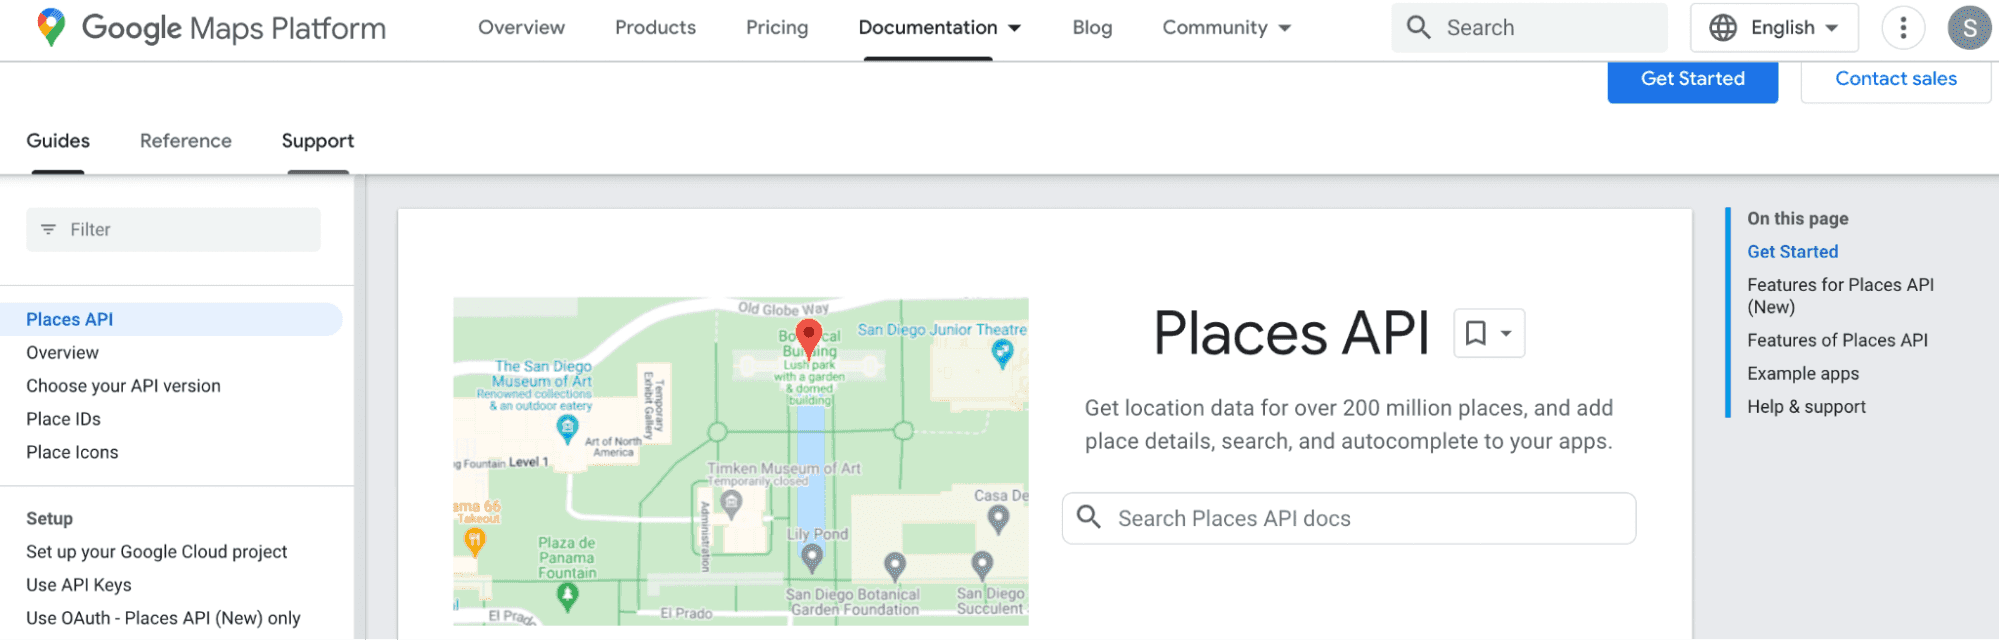Focus the sidebar Filter field

(173, 230)
